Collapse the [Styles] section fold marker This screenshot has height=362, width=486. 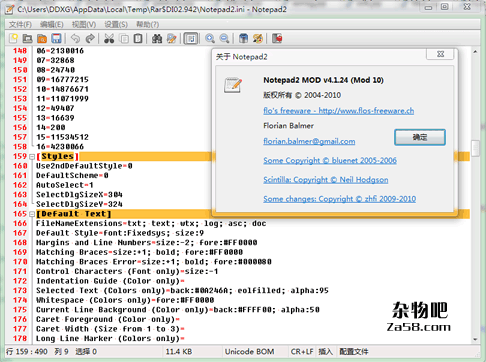tap(32, 156)
